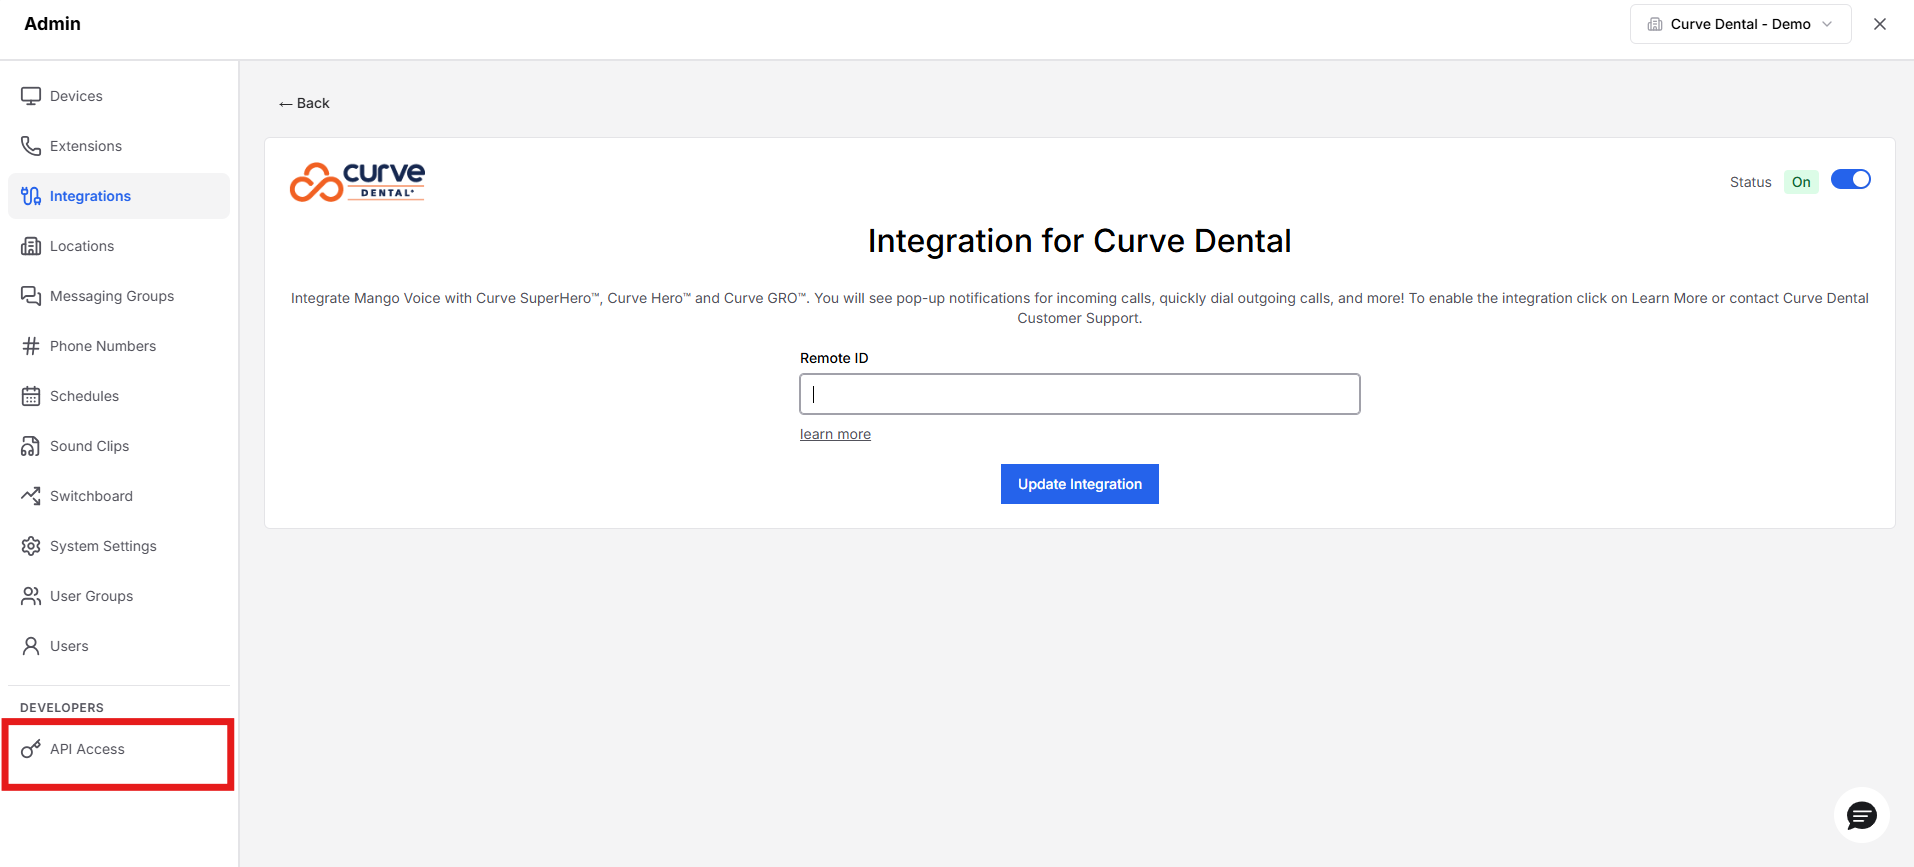Click the User Groups people icon
1914x867 pixels.
(31, 596)
